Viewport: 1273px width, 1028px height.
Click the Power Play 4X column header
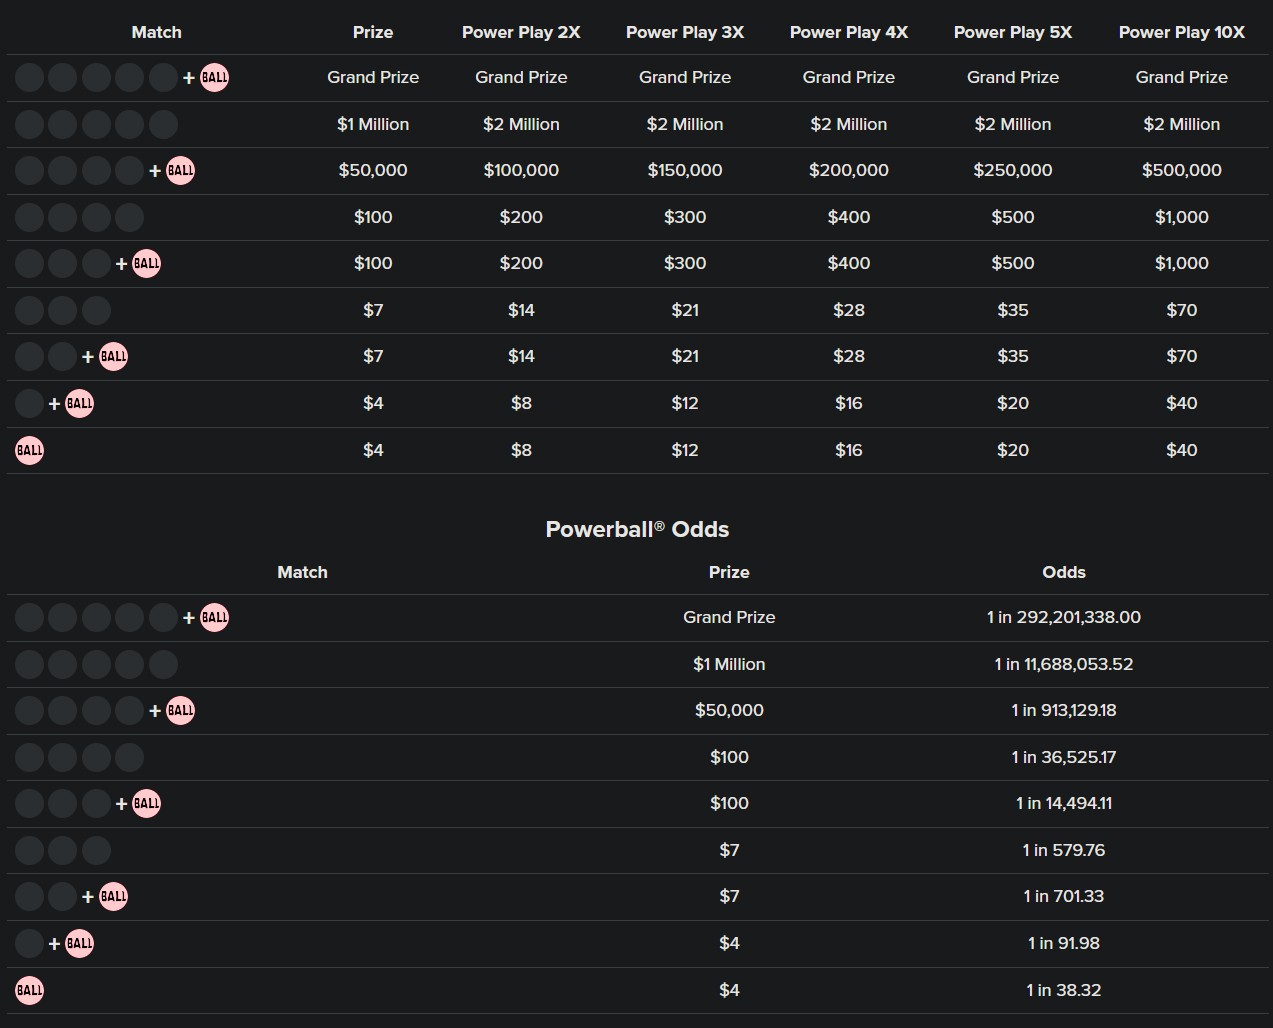tap(849, 32)
